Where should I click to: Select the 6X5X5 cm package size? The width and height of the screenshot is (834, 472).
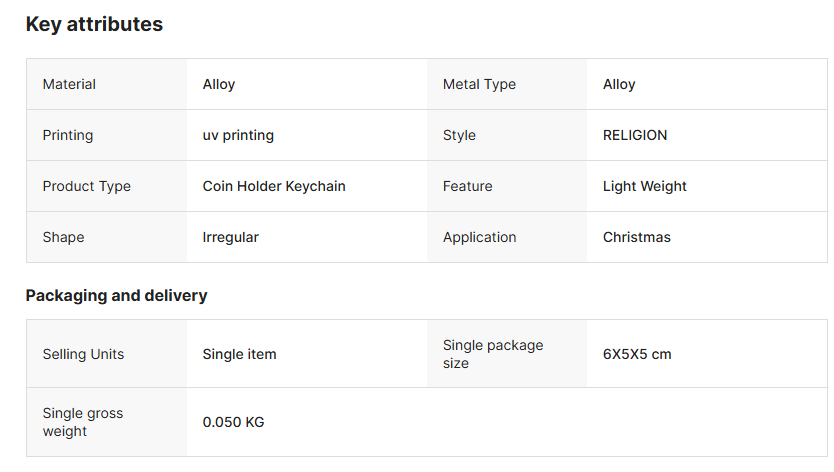pyautogui.click(x=637, y=354)
